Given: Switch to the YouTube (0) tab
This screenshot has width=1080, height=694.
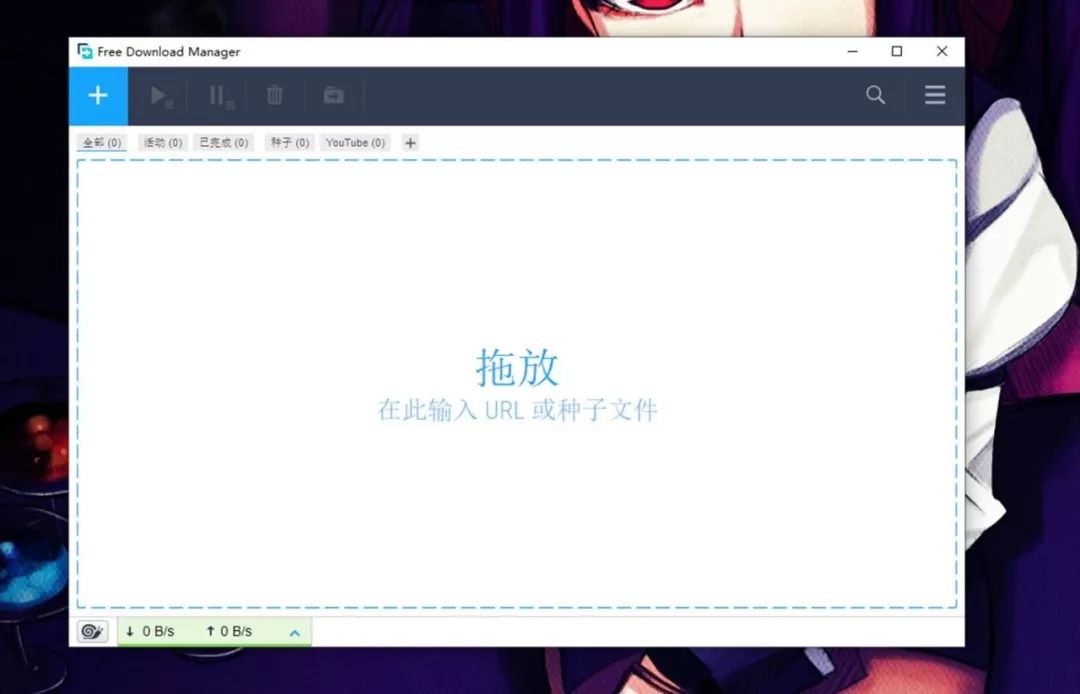Looking at the screenshot, I should pos(355,143).
